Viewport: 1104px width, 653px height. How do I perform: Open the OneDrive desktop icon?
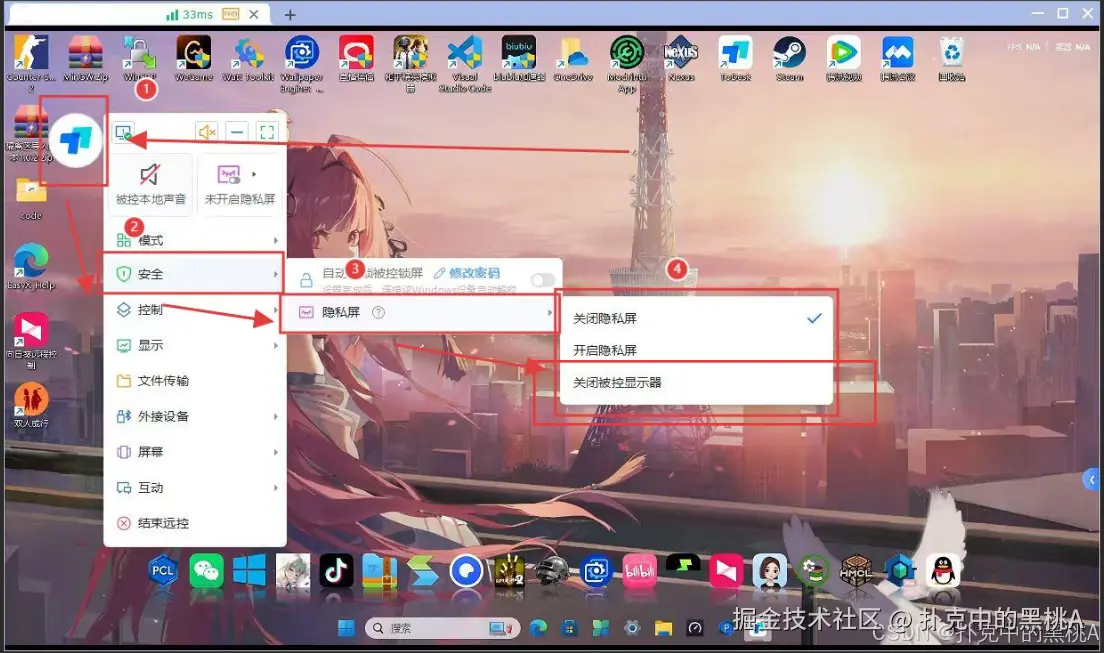573,58
